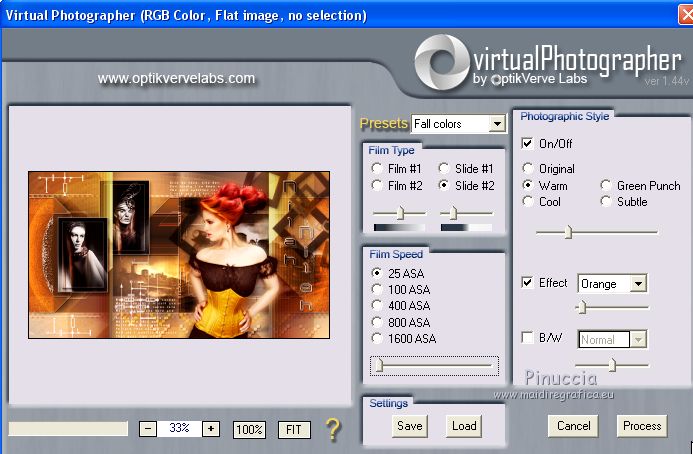693x454 pixels.
Task: Zoom out with the minus button
Action: pos(148,428)
